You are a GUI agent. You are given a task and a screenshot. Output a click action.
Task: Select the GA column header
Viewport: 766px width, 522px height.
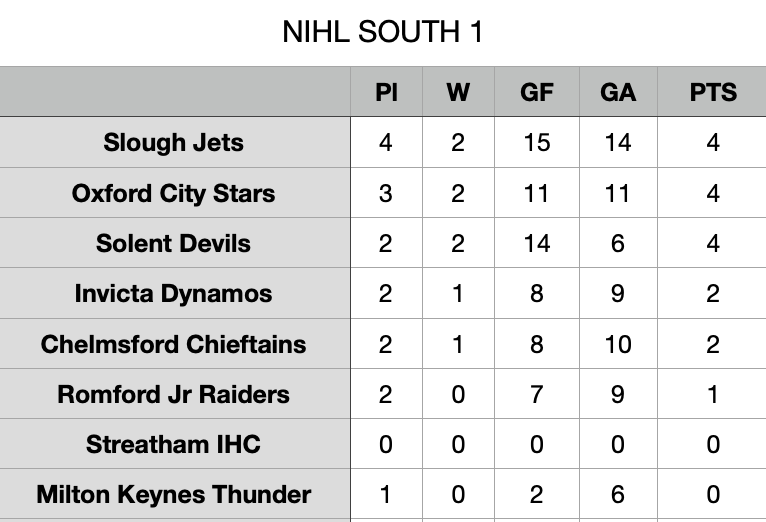point(618,93)
